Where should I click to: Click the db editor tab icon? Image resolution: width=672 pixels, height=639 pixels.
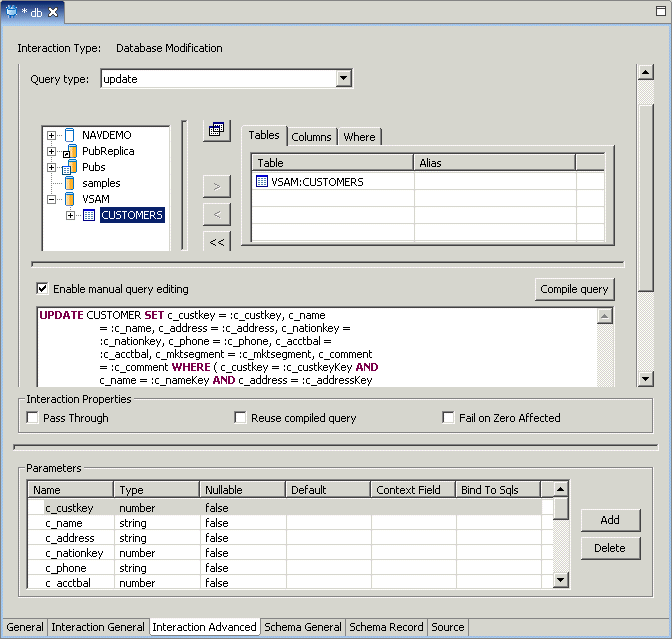click(12, 12)
